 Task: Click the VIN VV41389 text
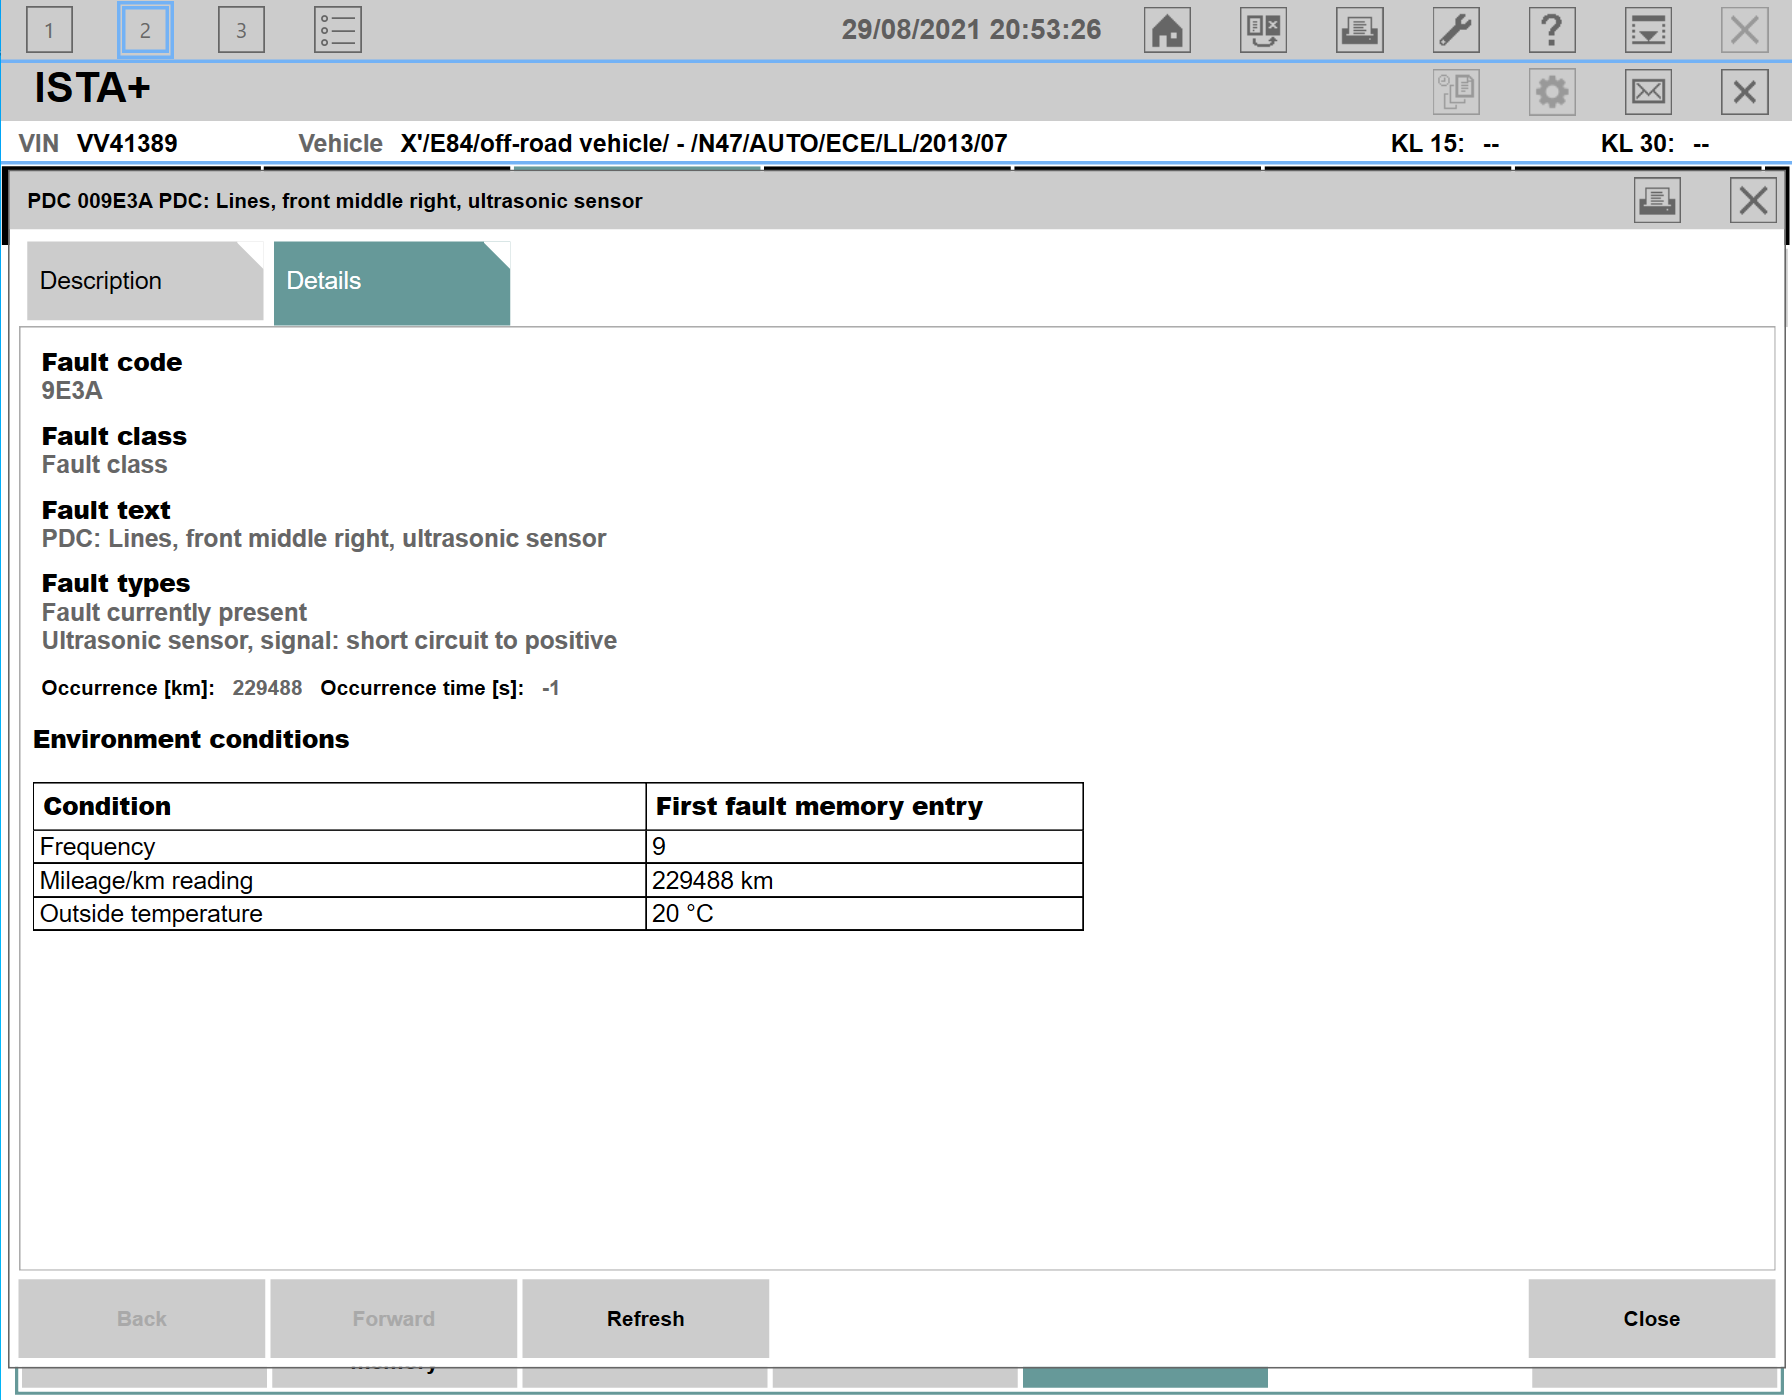[x=98, y=143]
